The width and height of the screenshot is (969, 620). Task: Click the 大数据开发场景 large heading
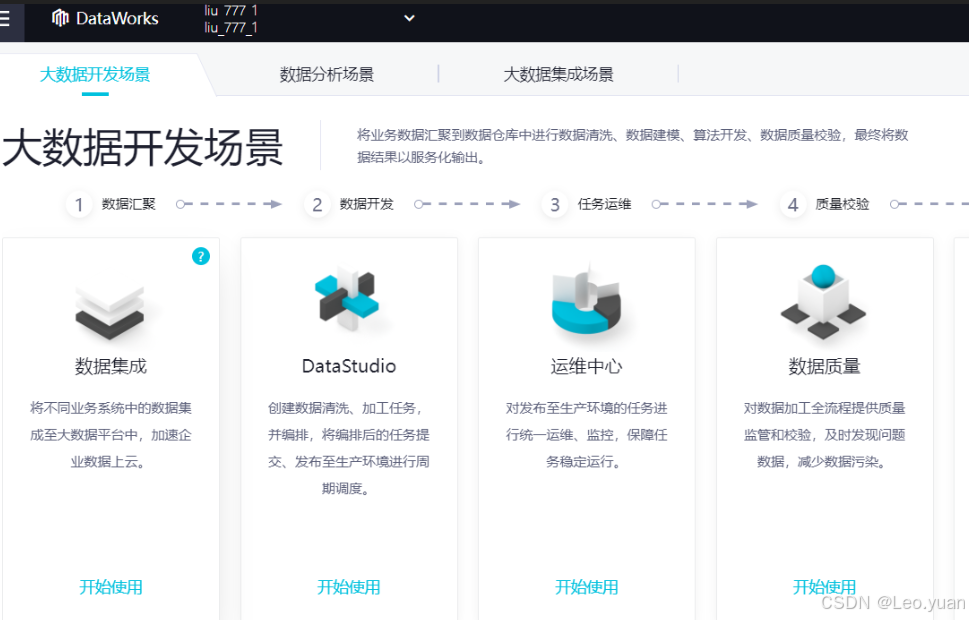(143, 148)
